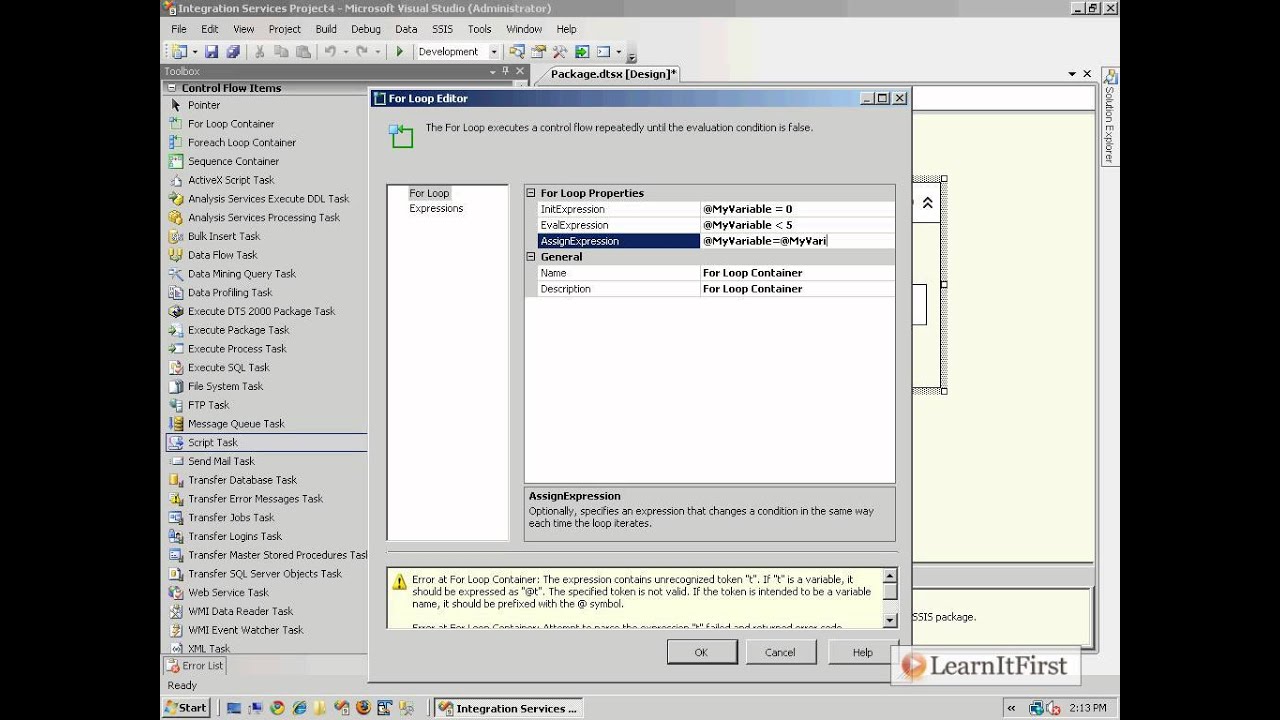Screen dimensions: 1280x720
Task: Choose Execute Process Task in Toolbox
Action: click(x=237, y=349)
